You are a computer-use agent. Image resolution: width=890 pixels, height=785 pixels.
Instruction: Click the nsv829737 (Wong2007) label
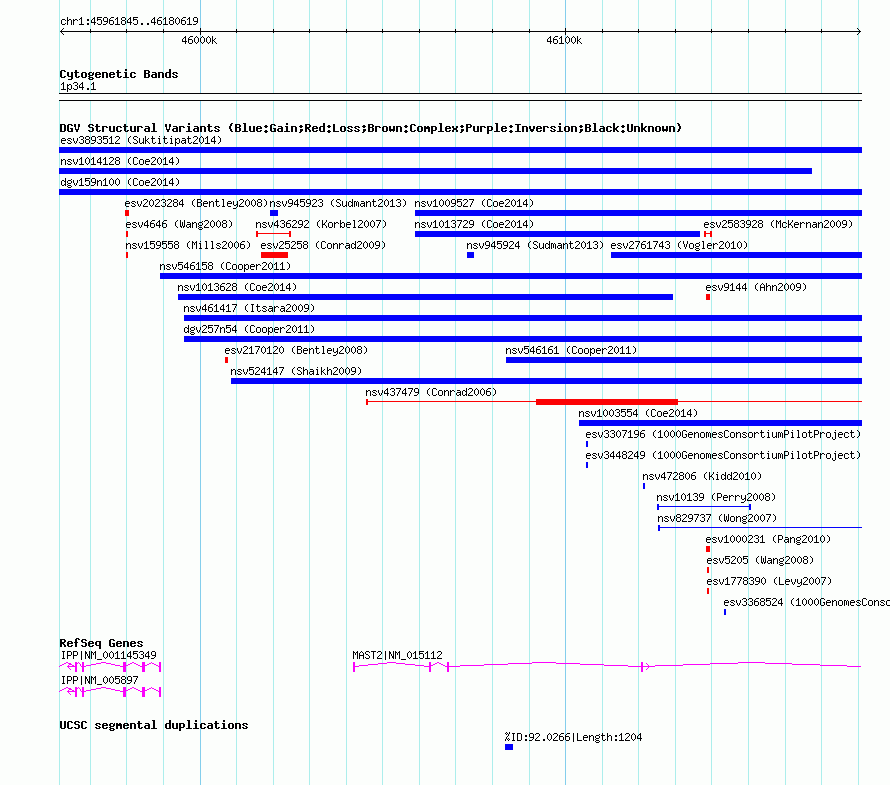[x=717, y=518]
